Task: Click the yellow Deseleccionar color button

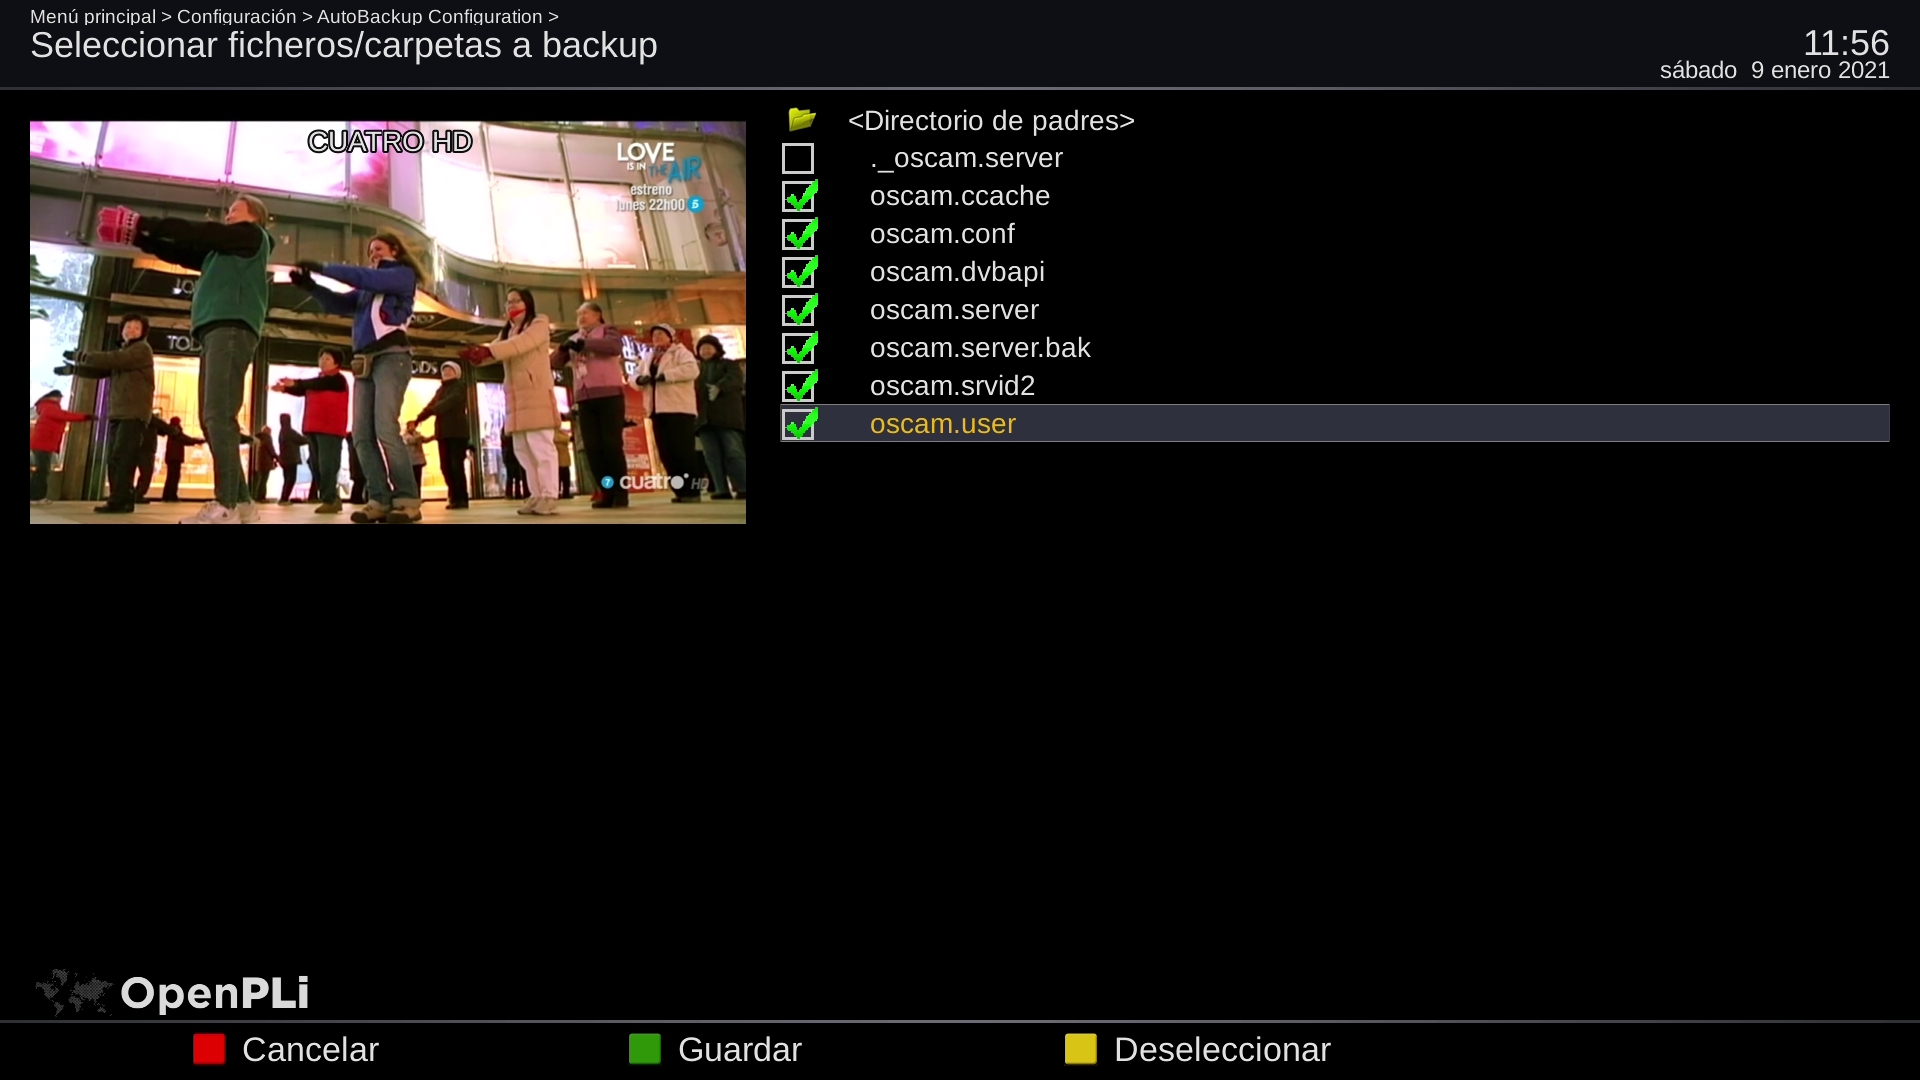Action: [x=1081, y=1049]
